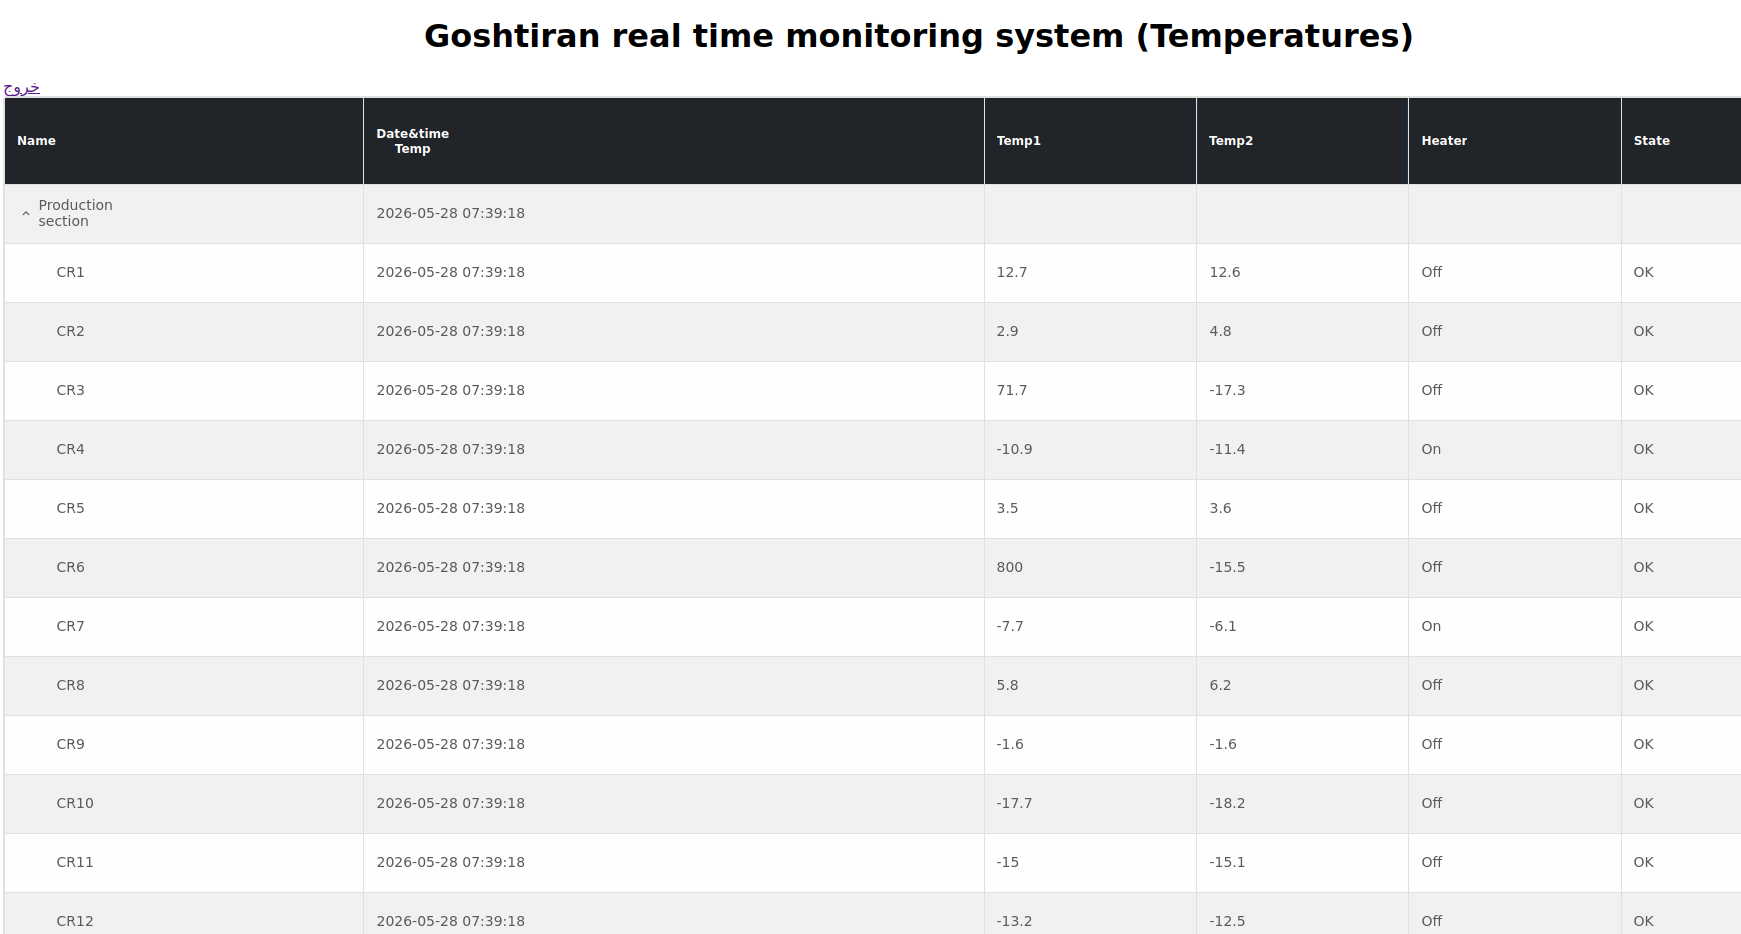Select the CR2 row name
1741x934 pixels.
[70, 331]
